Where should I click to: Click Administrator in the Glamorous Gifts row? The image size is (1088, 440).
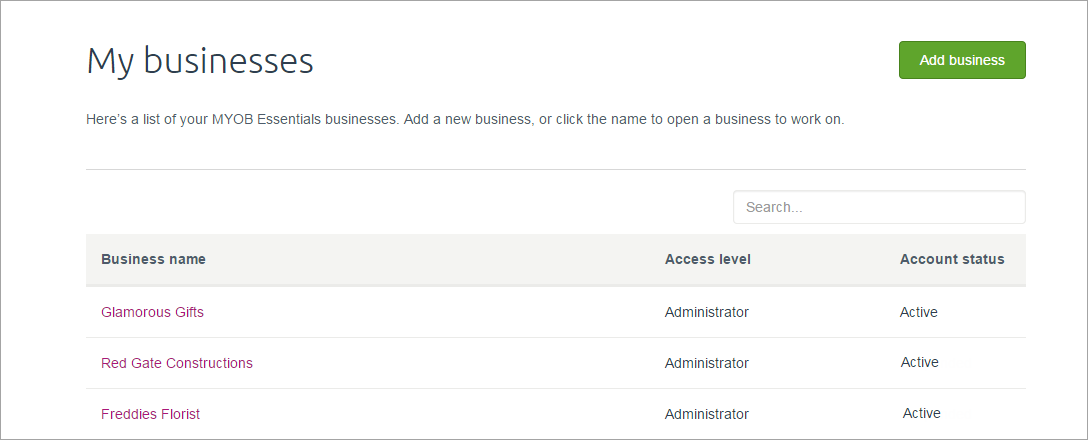(707, 312)
